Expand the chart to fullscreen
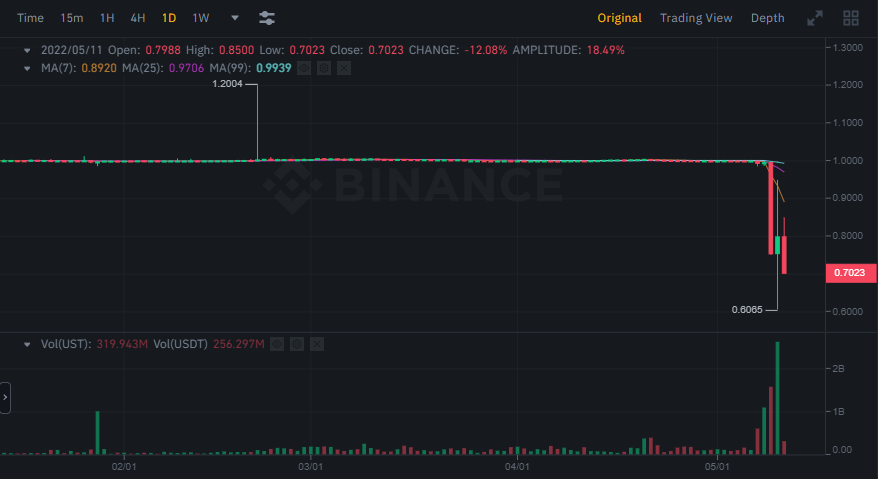 pos(815,18)
